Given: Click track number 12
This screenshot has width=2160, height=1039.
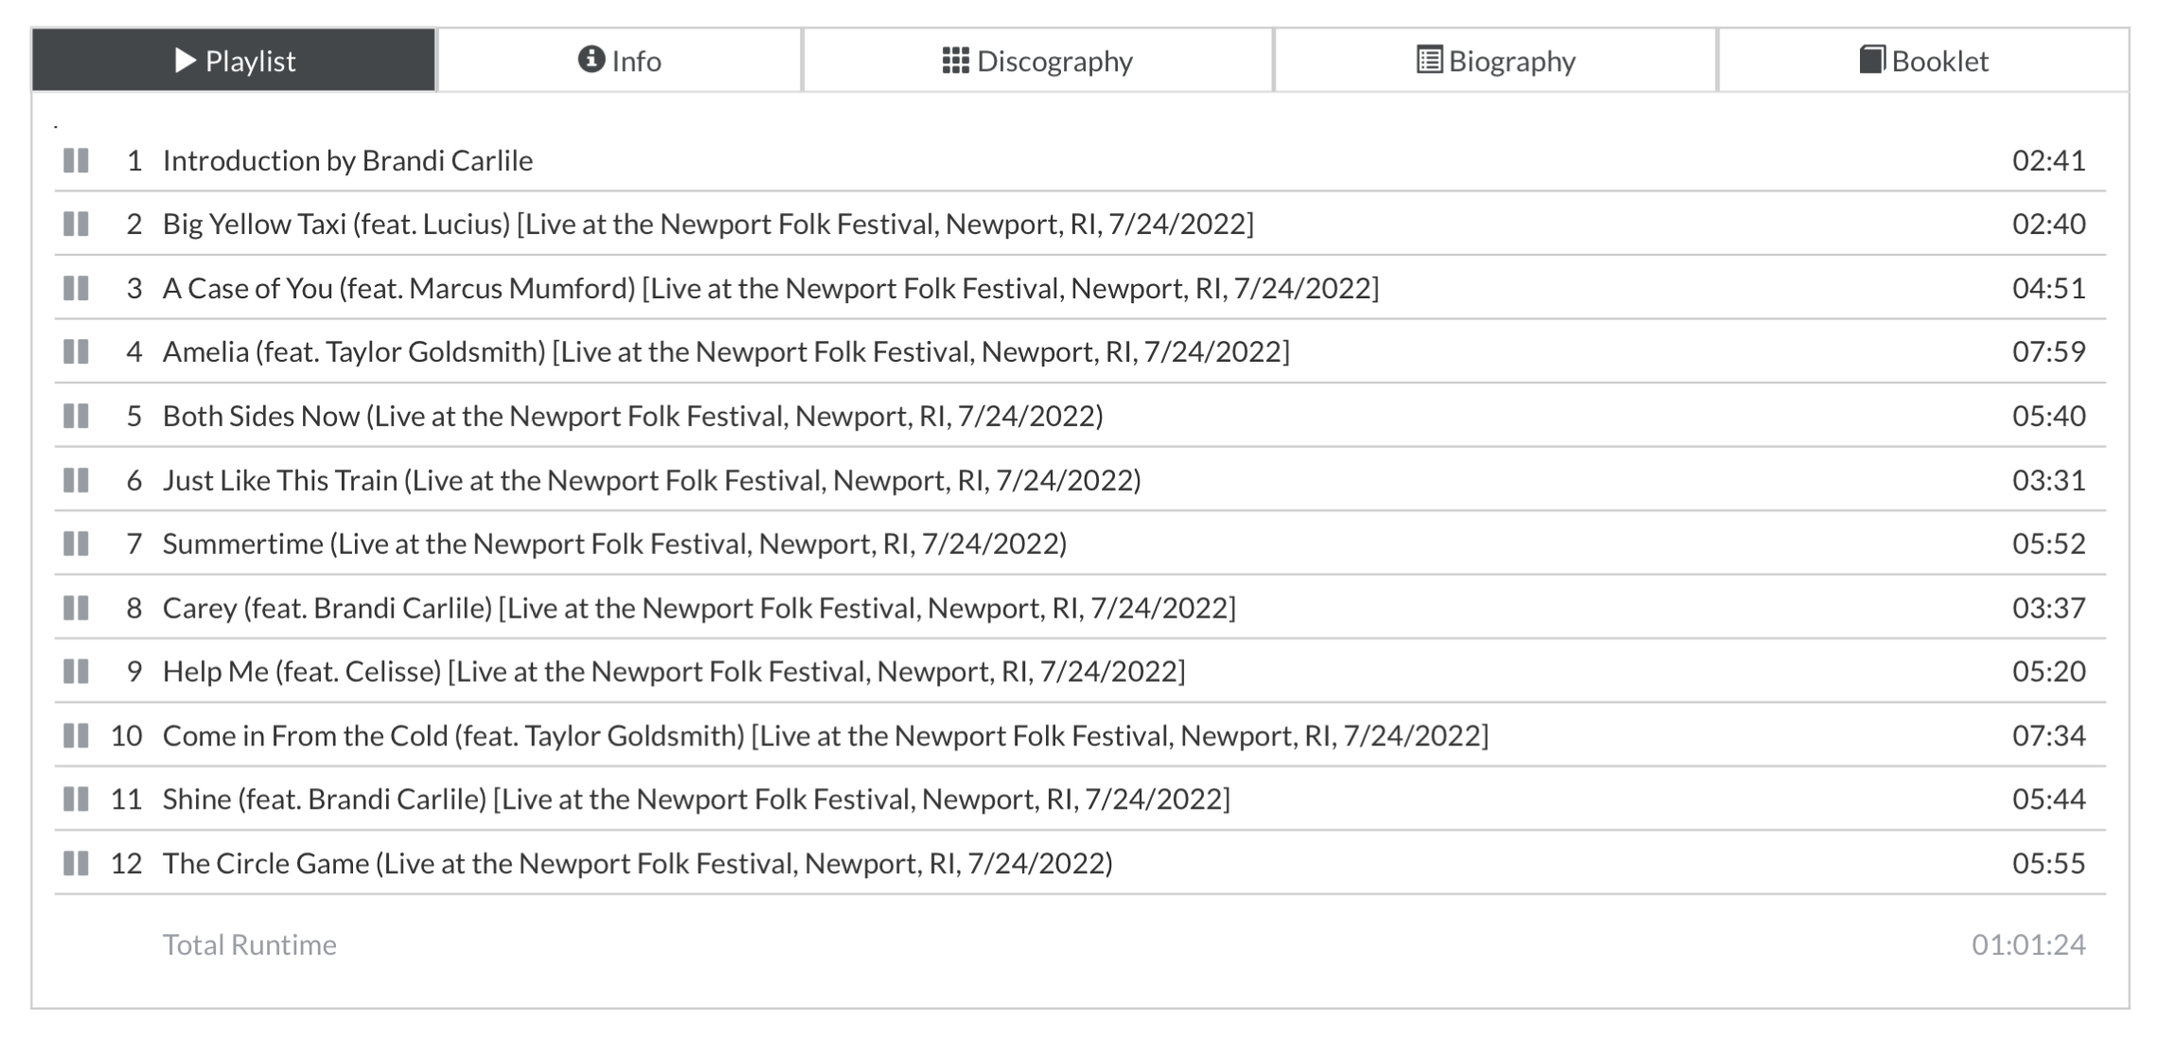Looking at the screenshot, I should (x=126, y=863).
